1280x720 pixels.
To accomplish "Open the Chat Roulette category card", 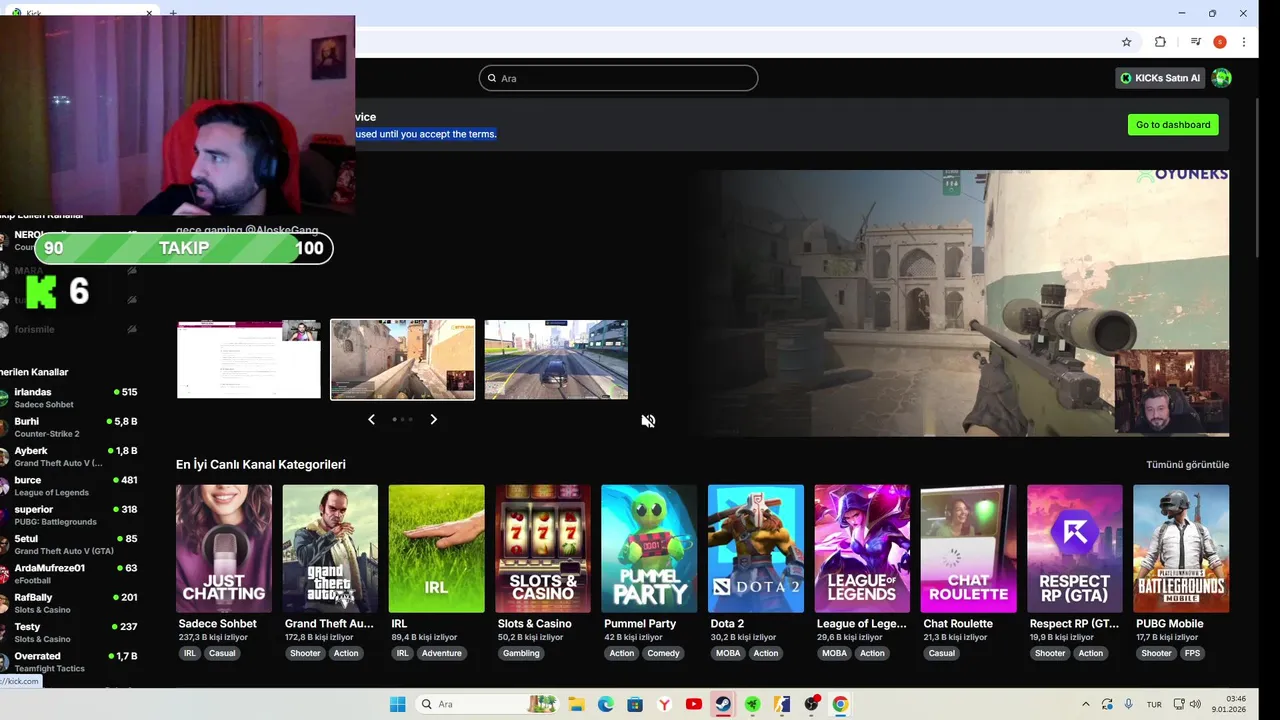I will point(968,549).
